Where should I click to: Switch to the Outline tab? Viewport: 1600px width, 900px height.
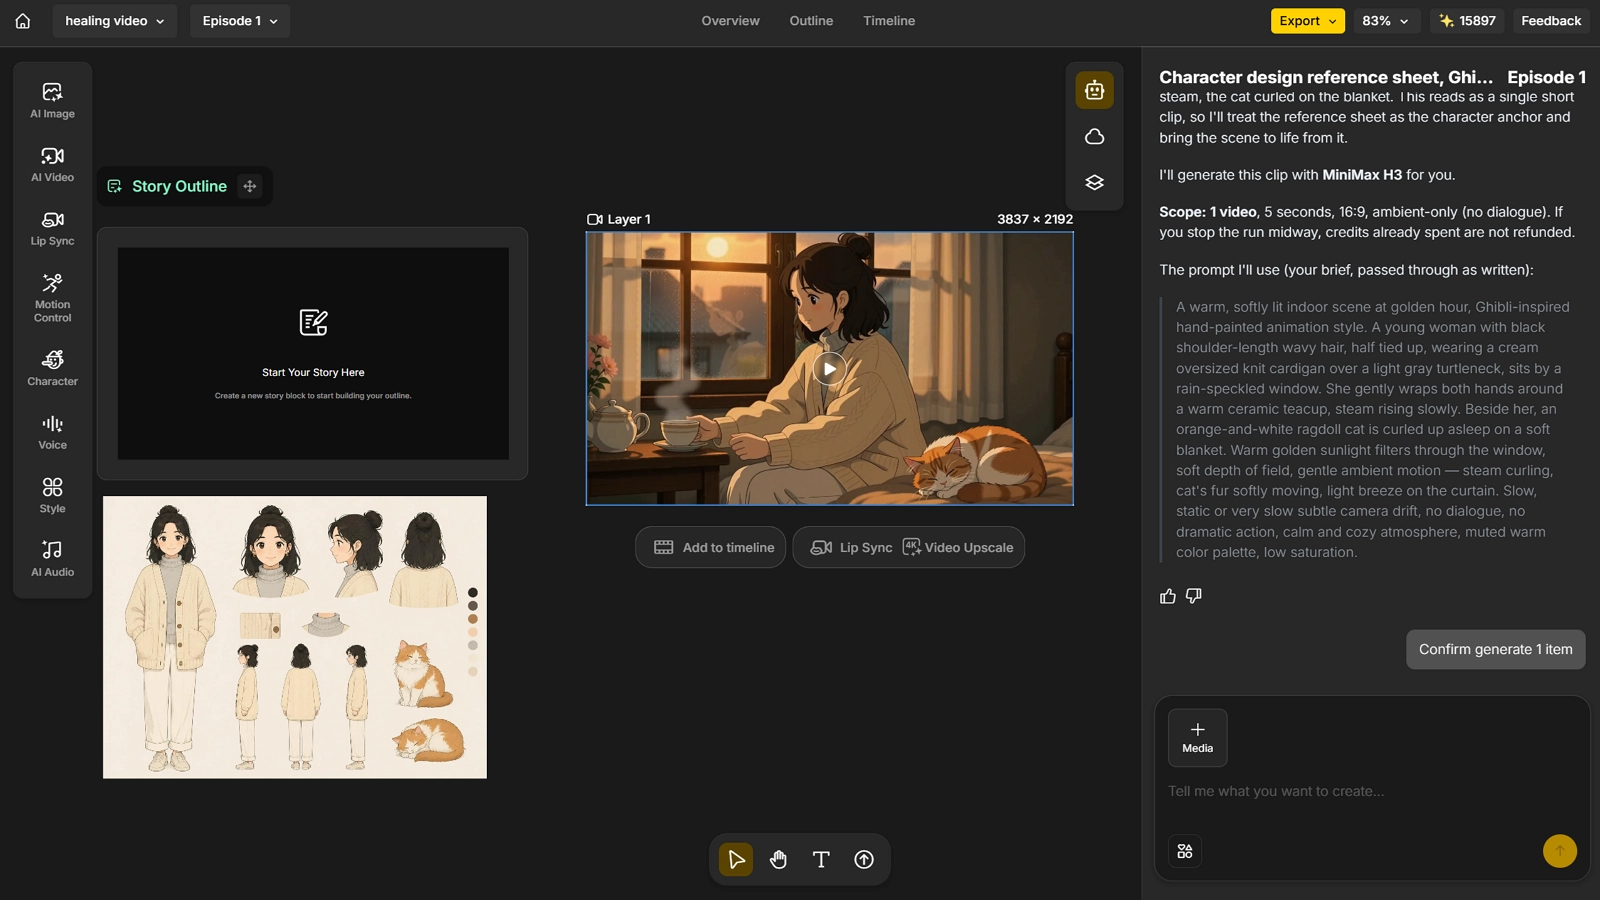point(811,21)
